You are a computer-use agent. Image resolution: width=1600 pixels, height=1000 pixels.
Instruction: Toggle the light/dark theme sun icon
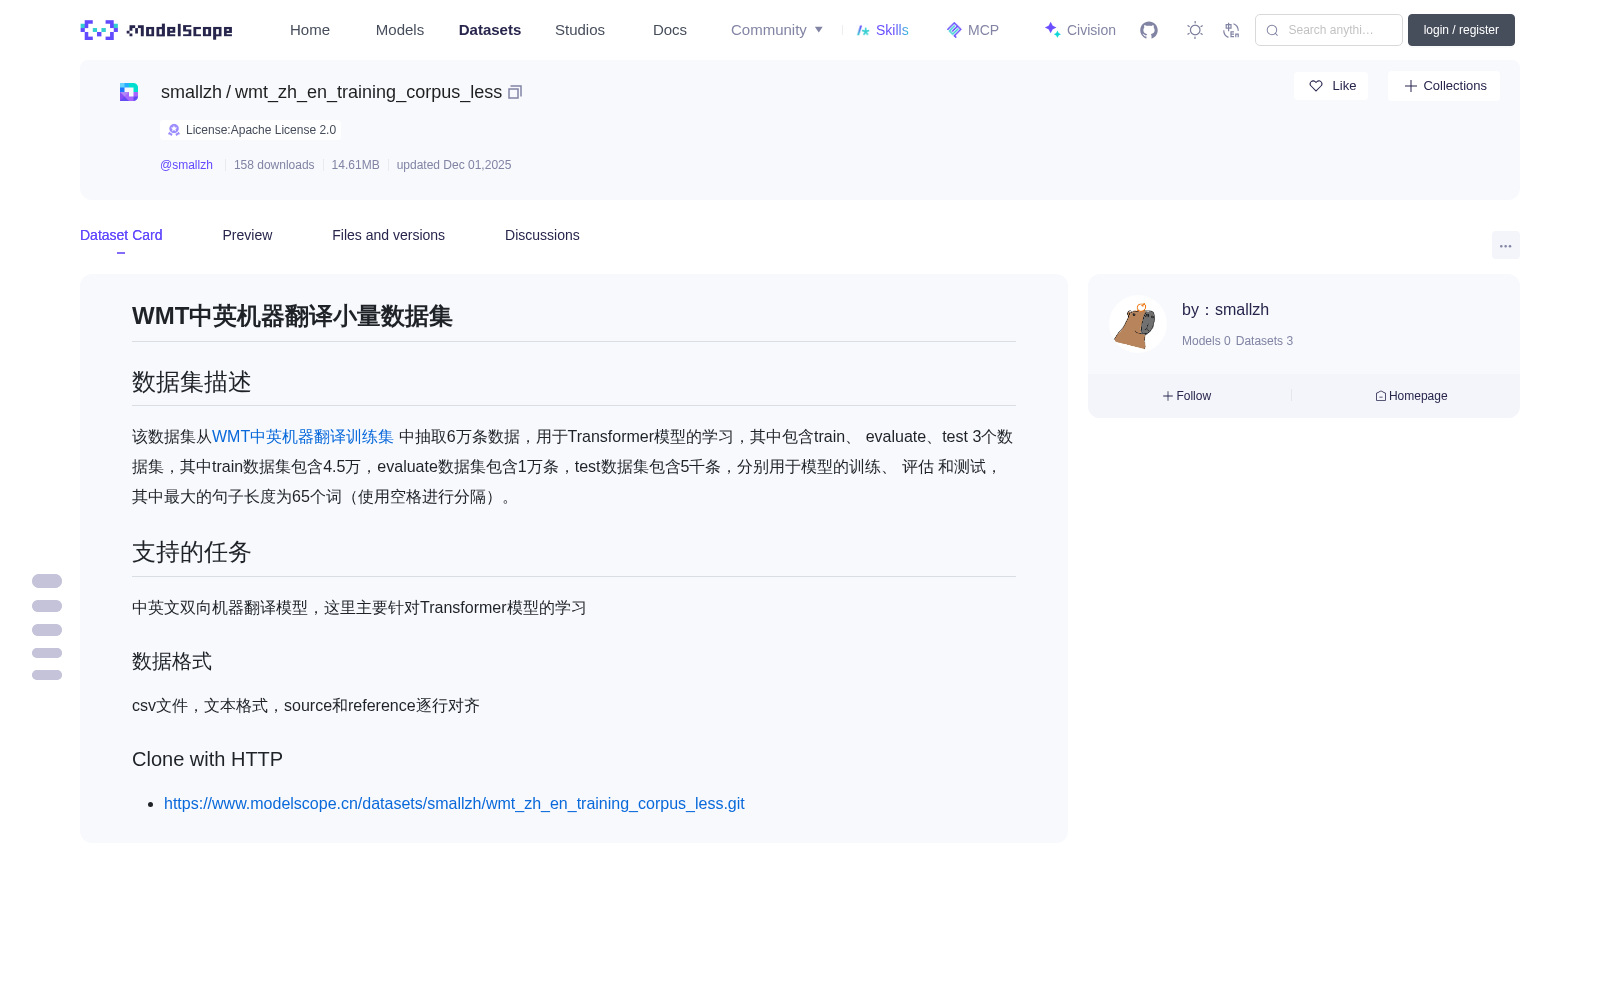point(1195,30)
